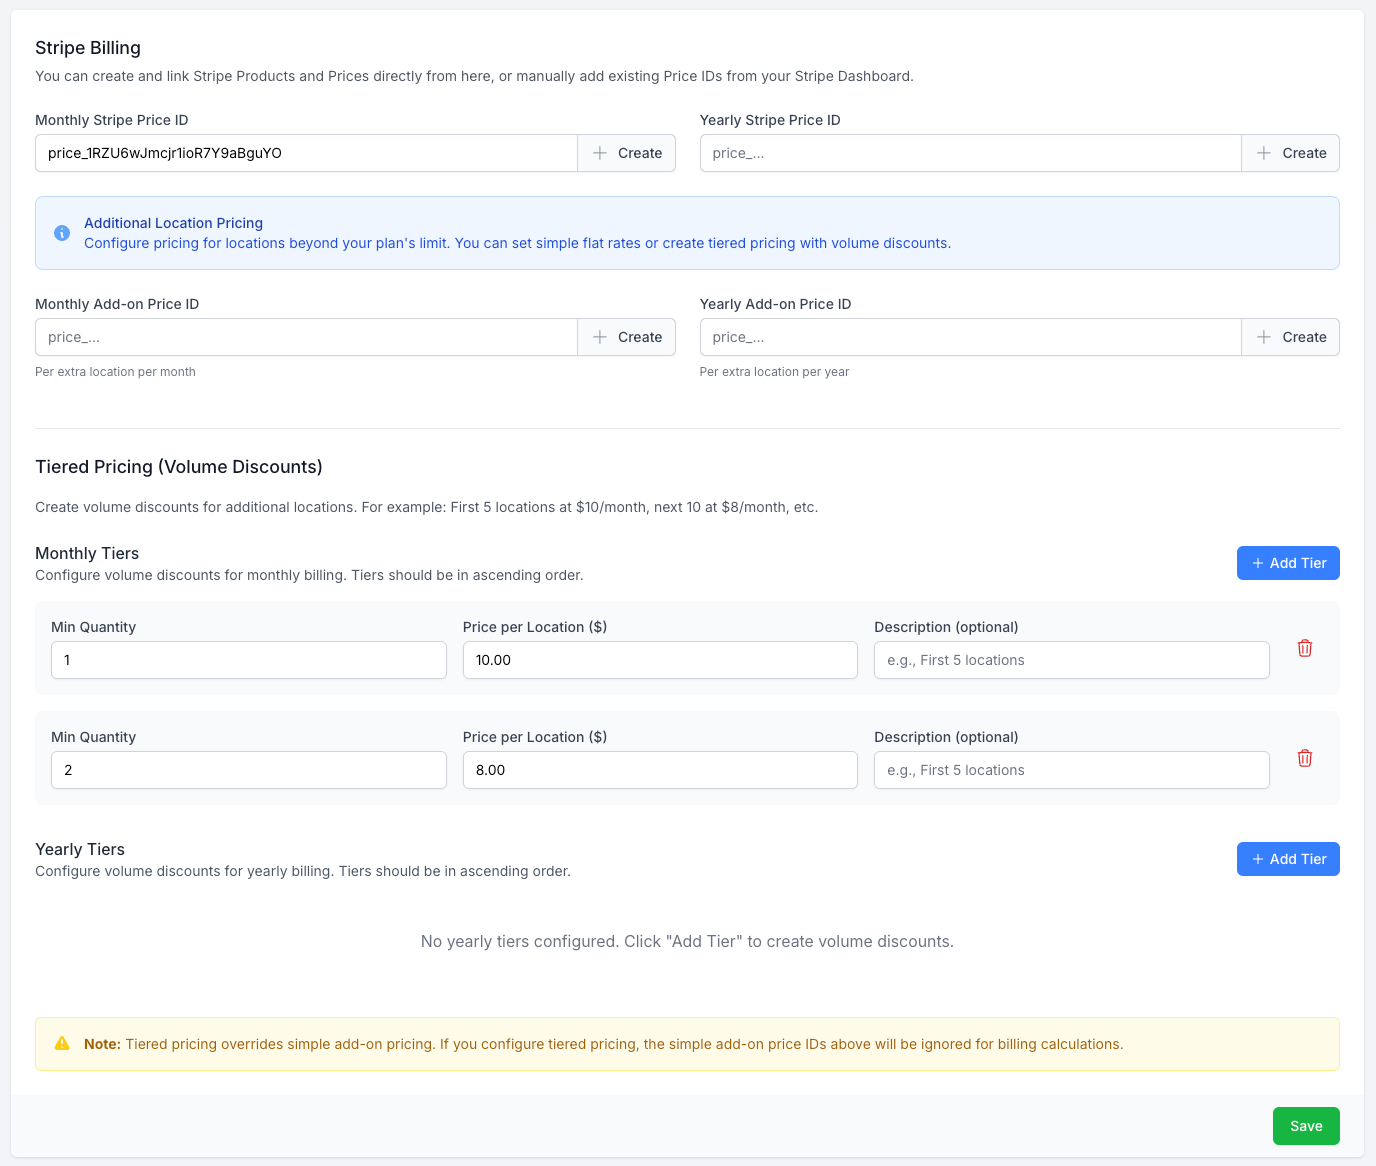Click the Yearly Add-on Price ID input

(970, 337)
